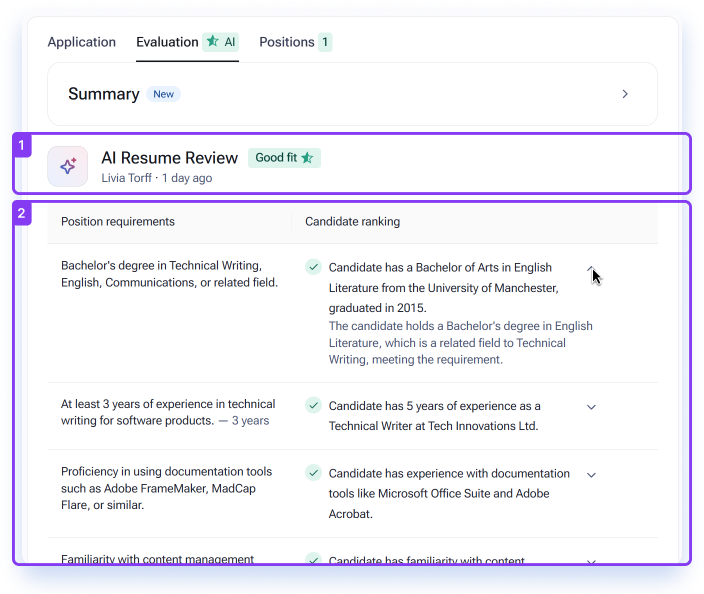Click the Positions count badge
This screenshot has width=704, height=594.
click(x=325, y=42)
